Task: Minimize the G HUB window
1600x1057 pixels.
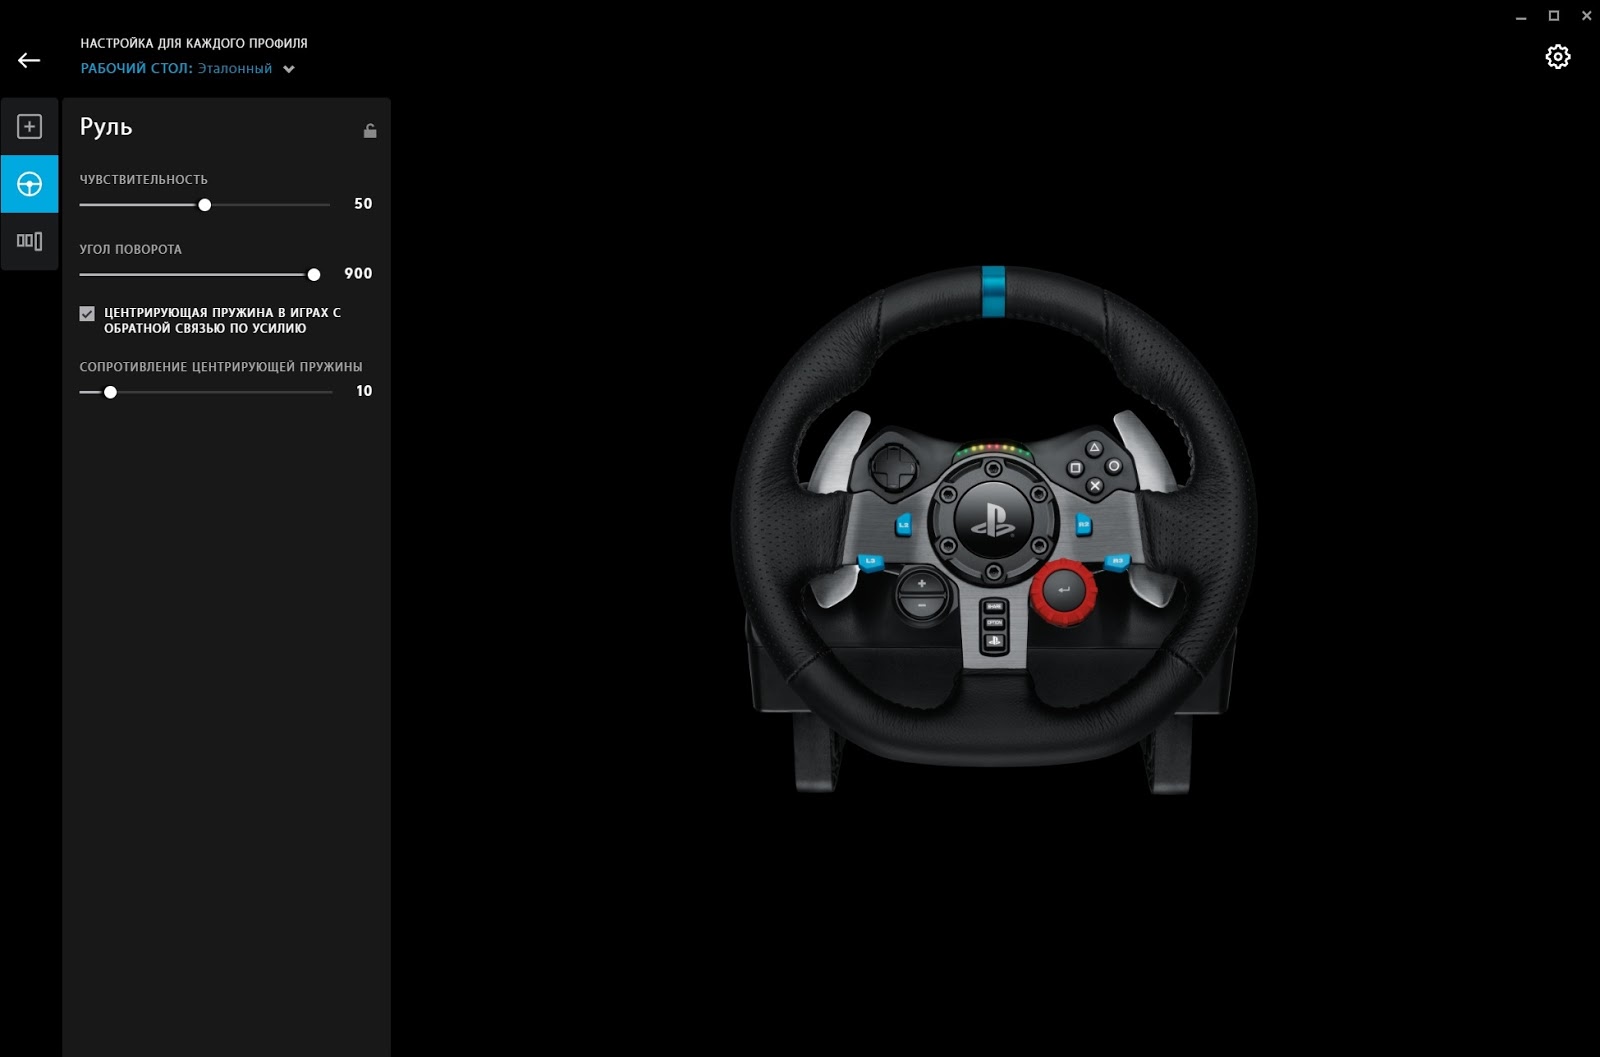Action: point(1521,16)
